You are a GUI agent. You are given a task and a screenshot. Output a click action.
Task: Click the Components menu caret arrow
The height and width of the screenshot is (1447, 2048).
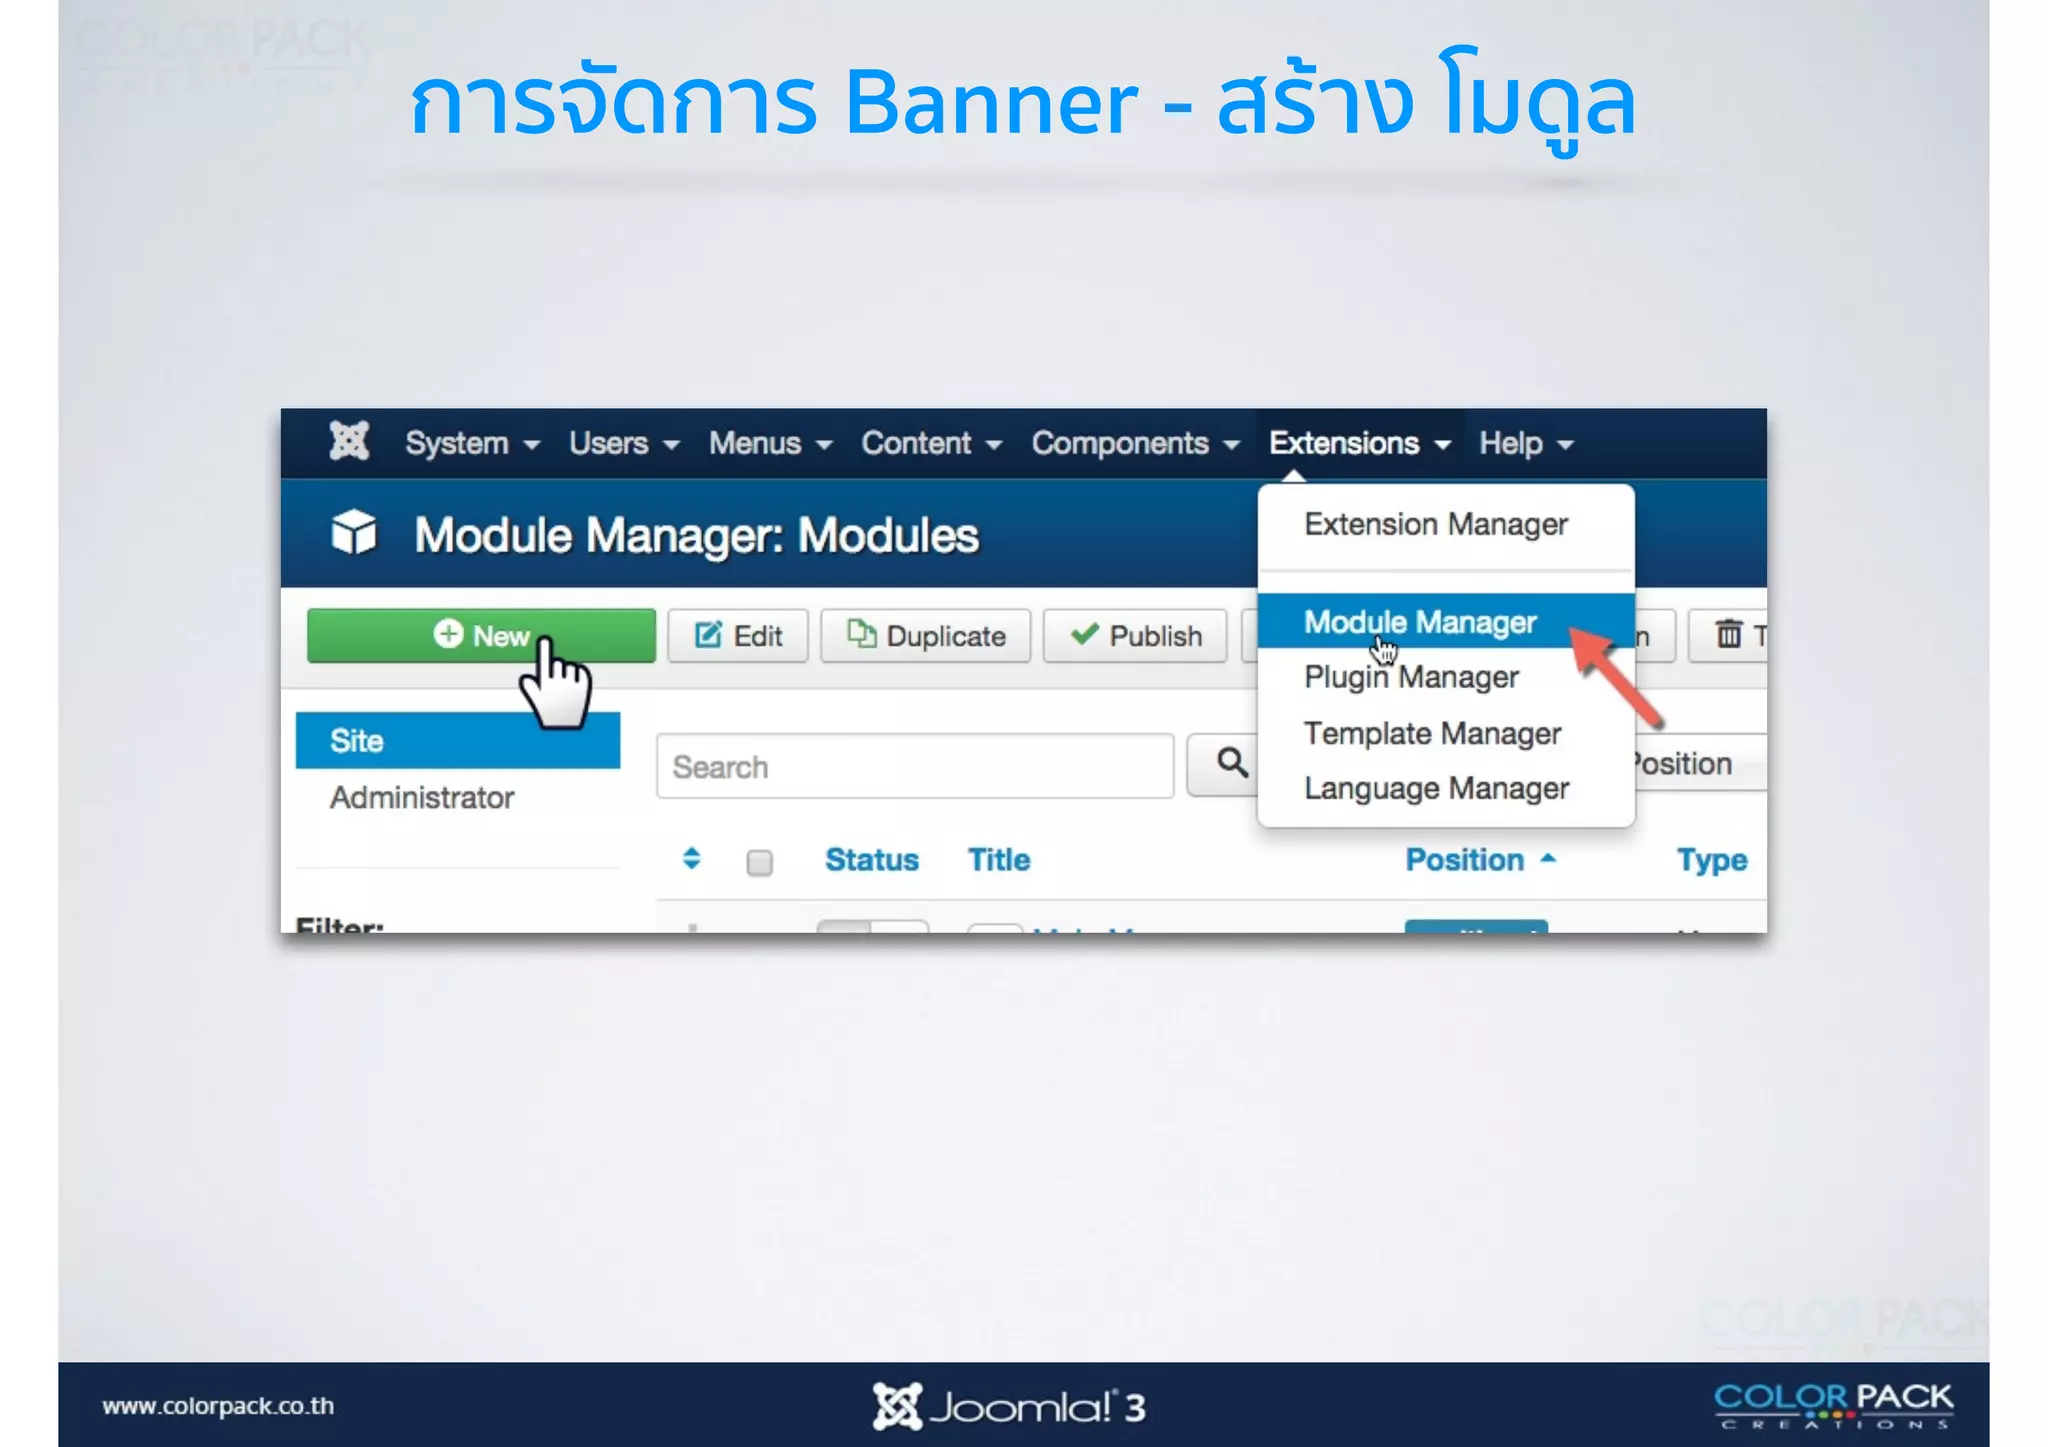[x=1231, y=445]
